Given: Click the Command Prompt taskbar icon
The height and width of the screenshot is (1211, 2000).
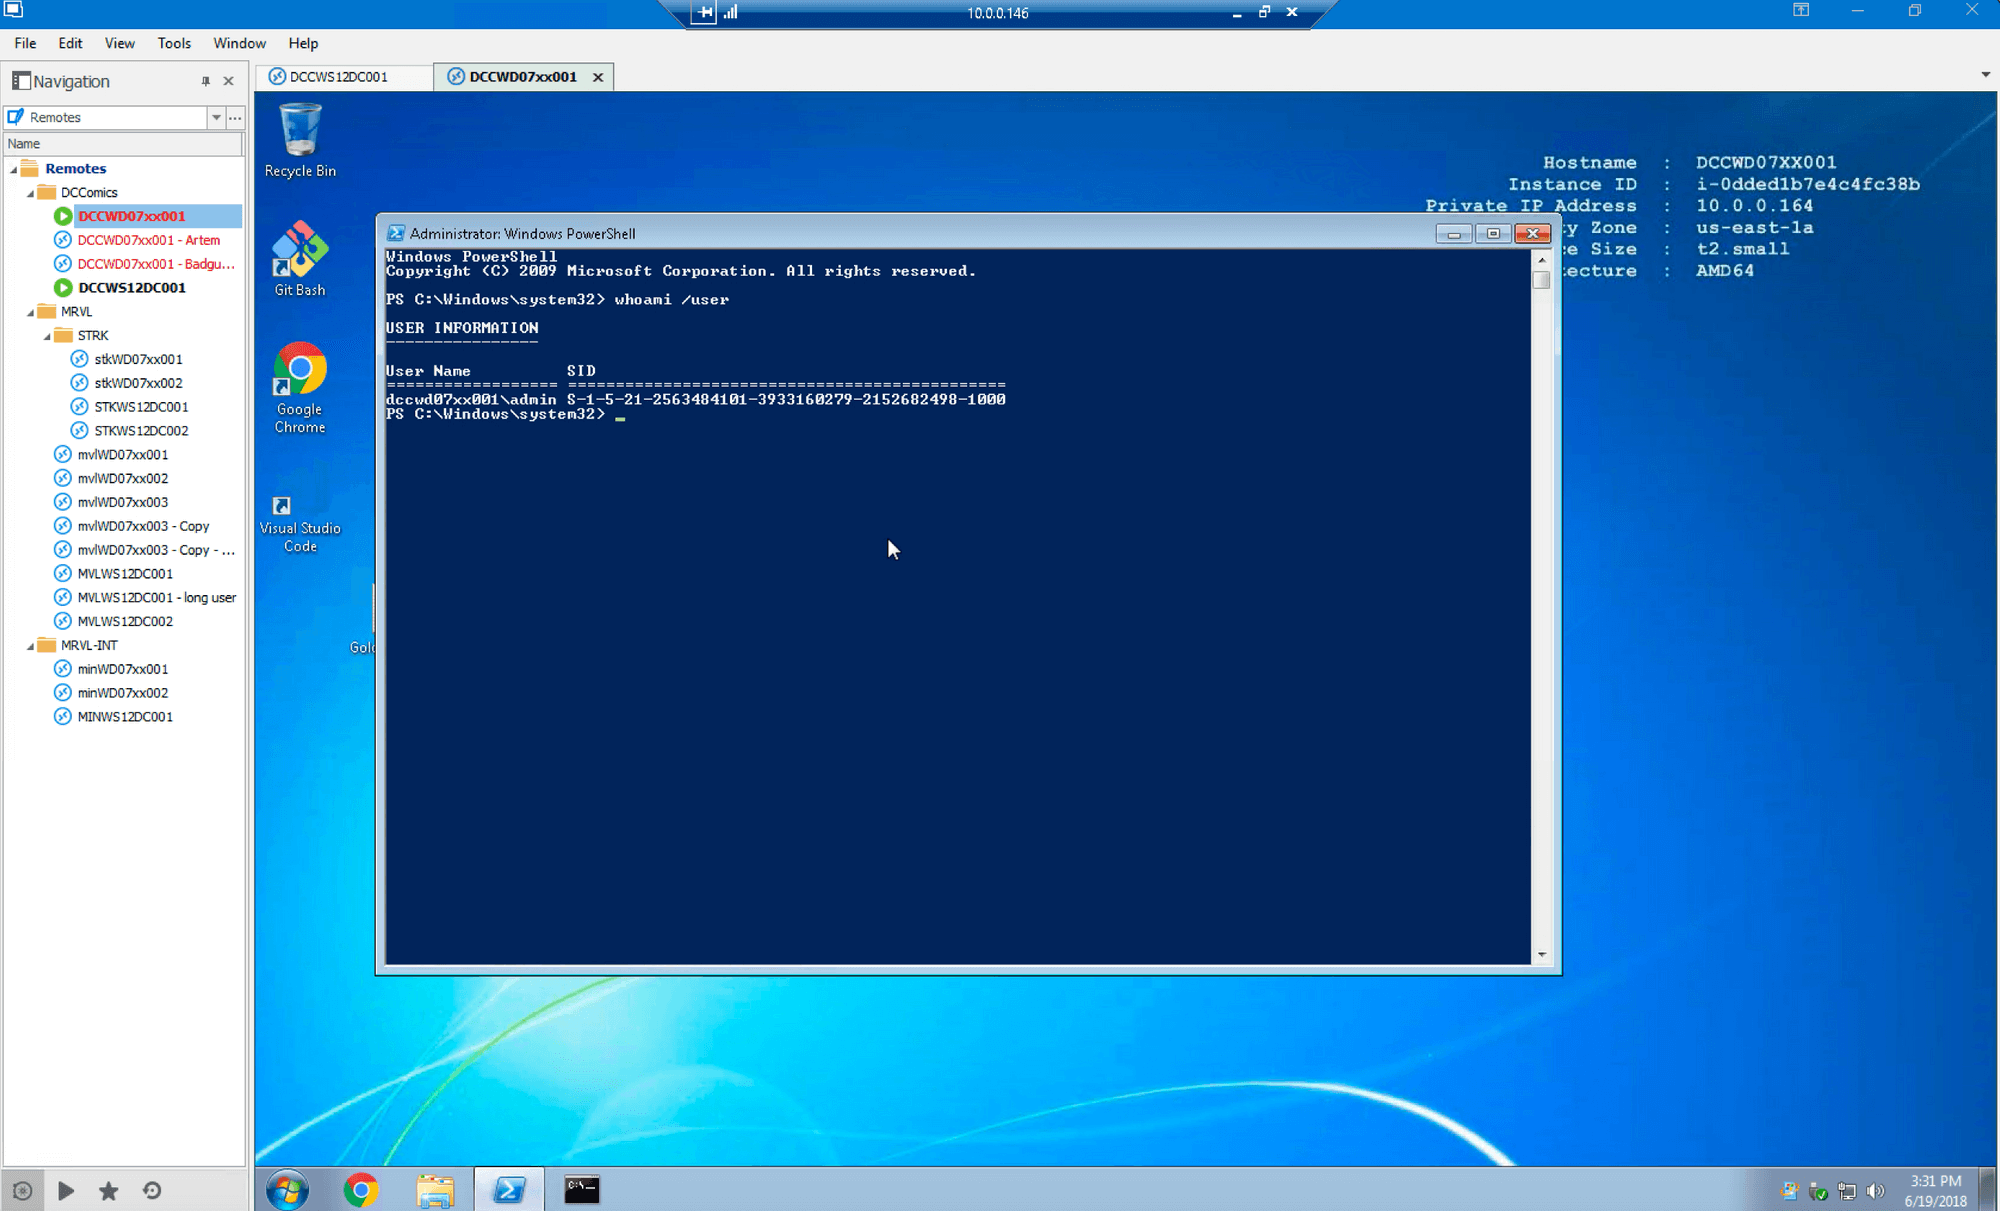Looking at the screenshot, I should 581,1188.
